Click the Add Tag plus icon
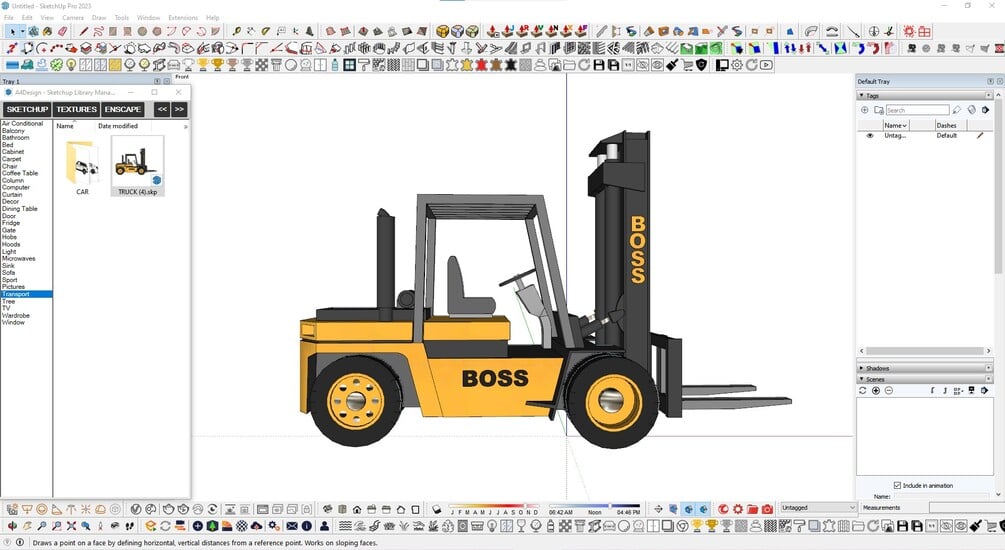Image resolution: width=1005 pixels, height=550 pixels. coord(865,110)
